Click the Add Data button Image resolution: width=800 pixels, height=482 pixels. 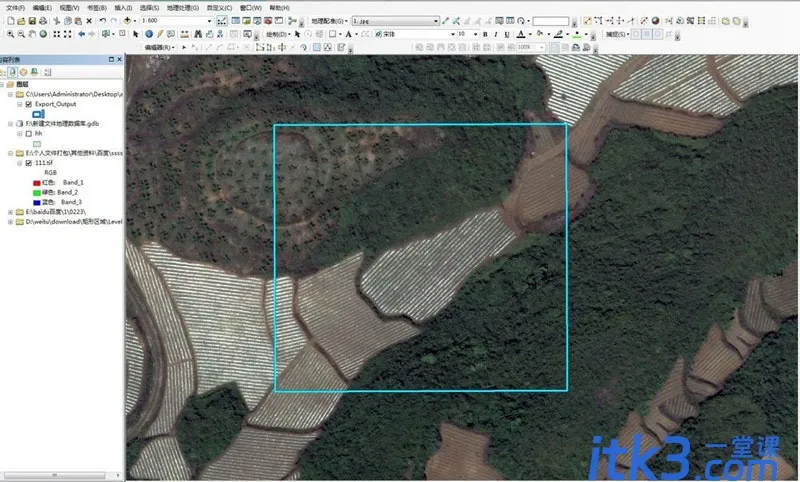coord(127,20)
